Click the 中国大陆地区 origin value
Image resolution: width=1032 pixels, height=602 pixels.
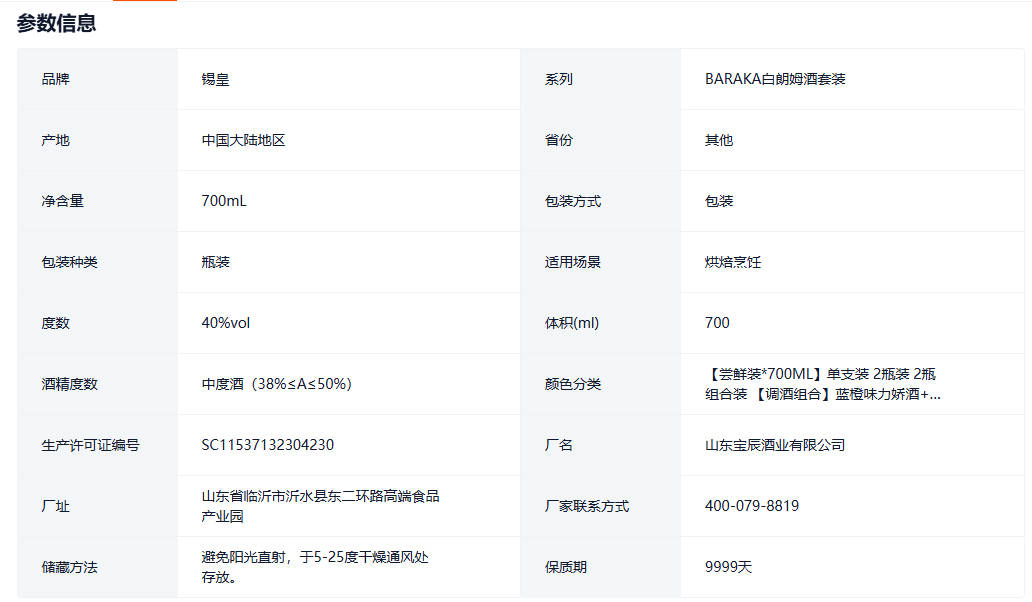(x=243, y=140)
